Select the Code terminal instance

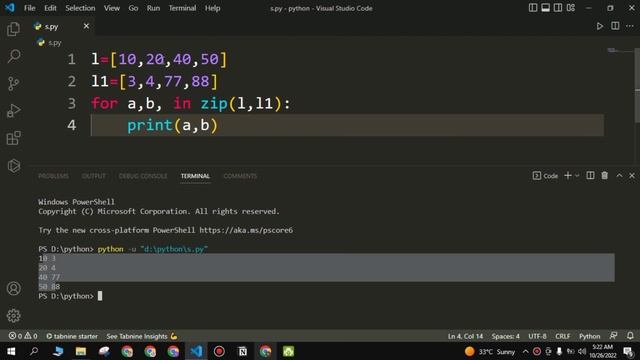click(545, 176)
